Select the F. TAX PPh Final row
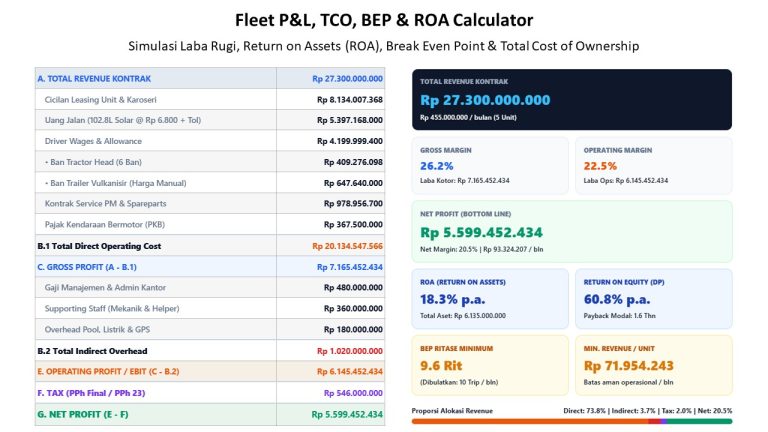 click(x=210, y=393)
